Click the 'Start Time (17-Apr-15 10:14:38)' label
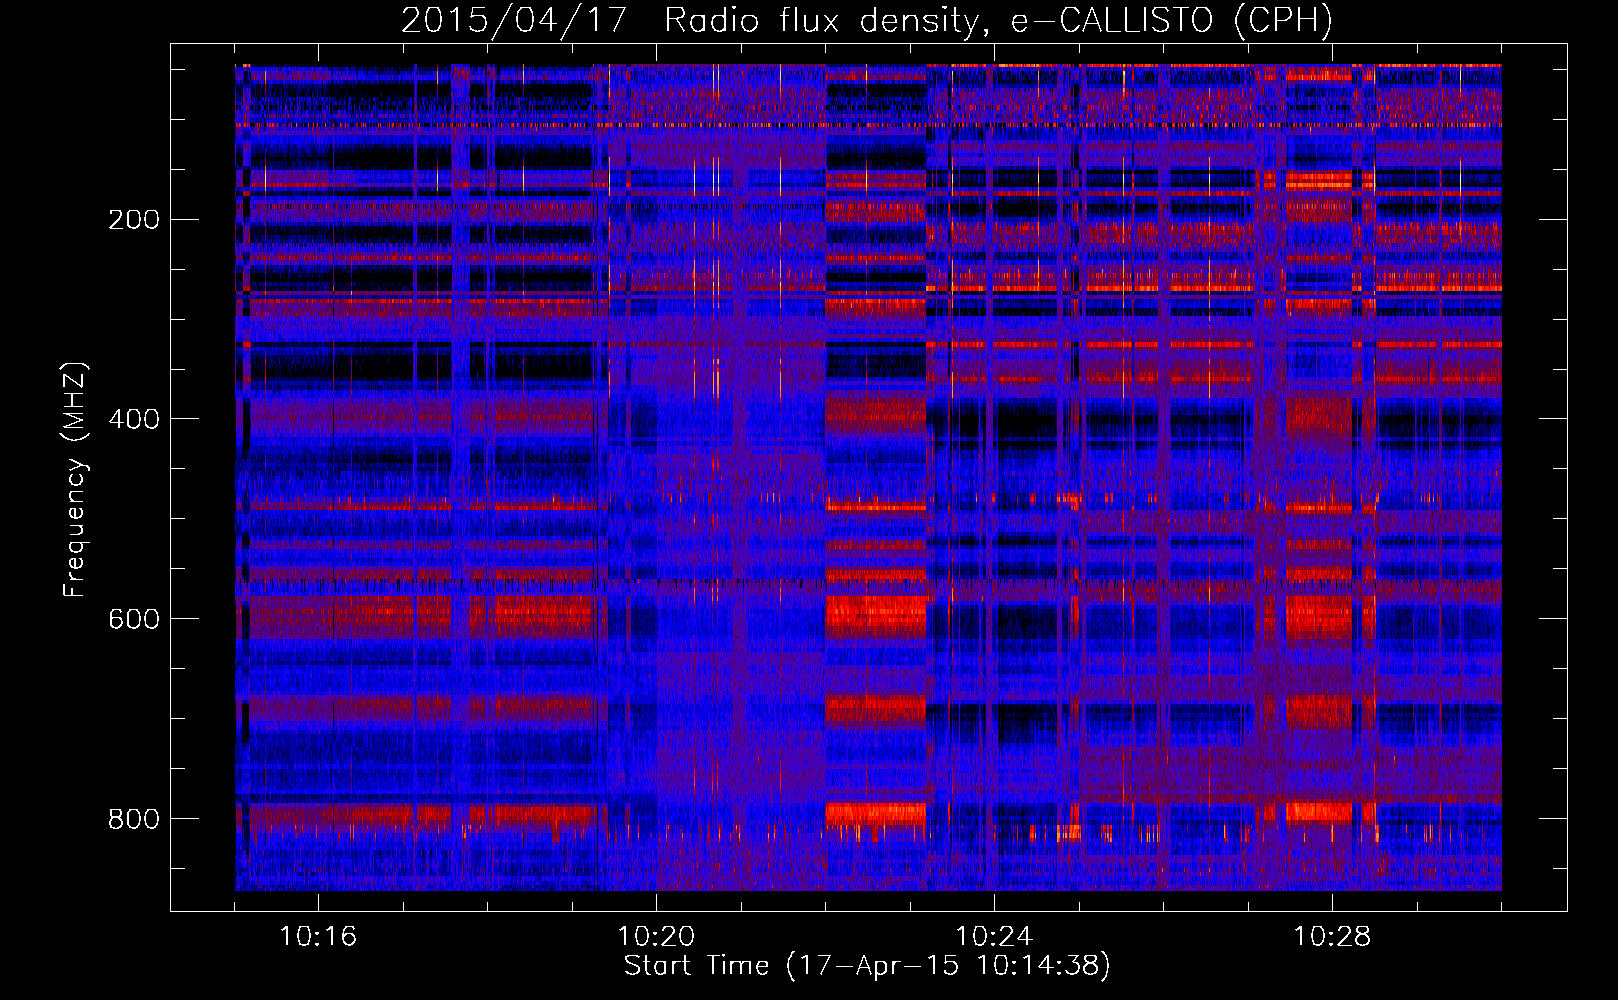Viewport: 1618px width, 1000px height. pyautogui.click(x=867, y=966)
